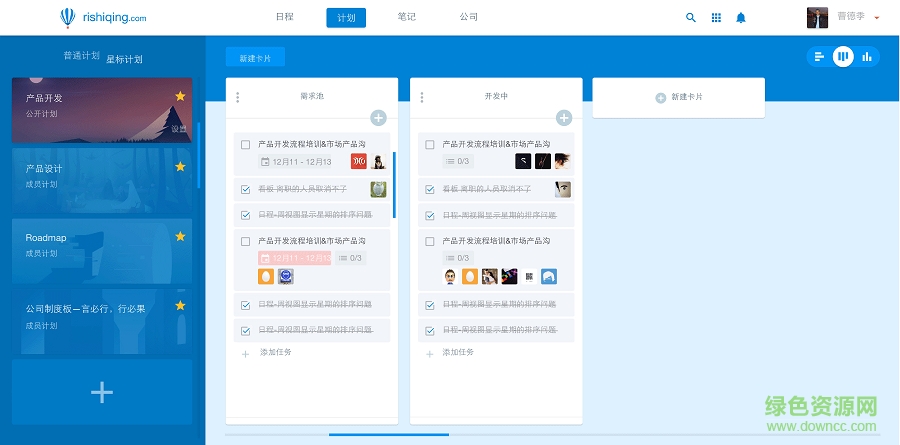The image size is (900, 445).
Task: Go to the 日程 tab
Action: (x=285, y=17)
